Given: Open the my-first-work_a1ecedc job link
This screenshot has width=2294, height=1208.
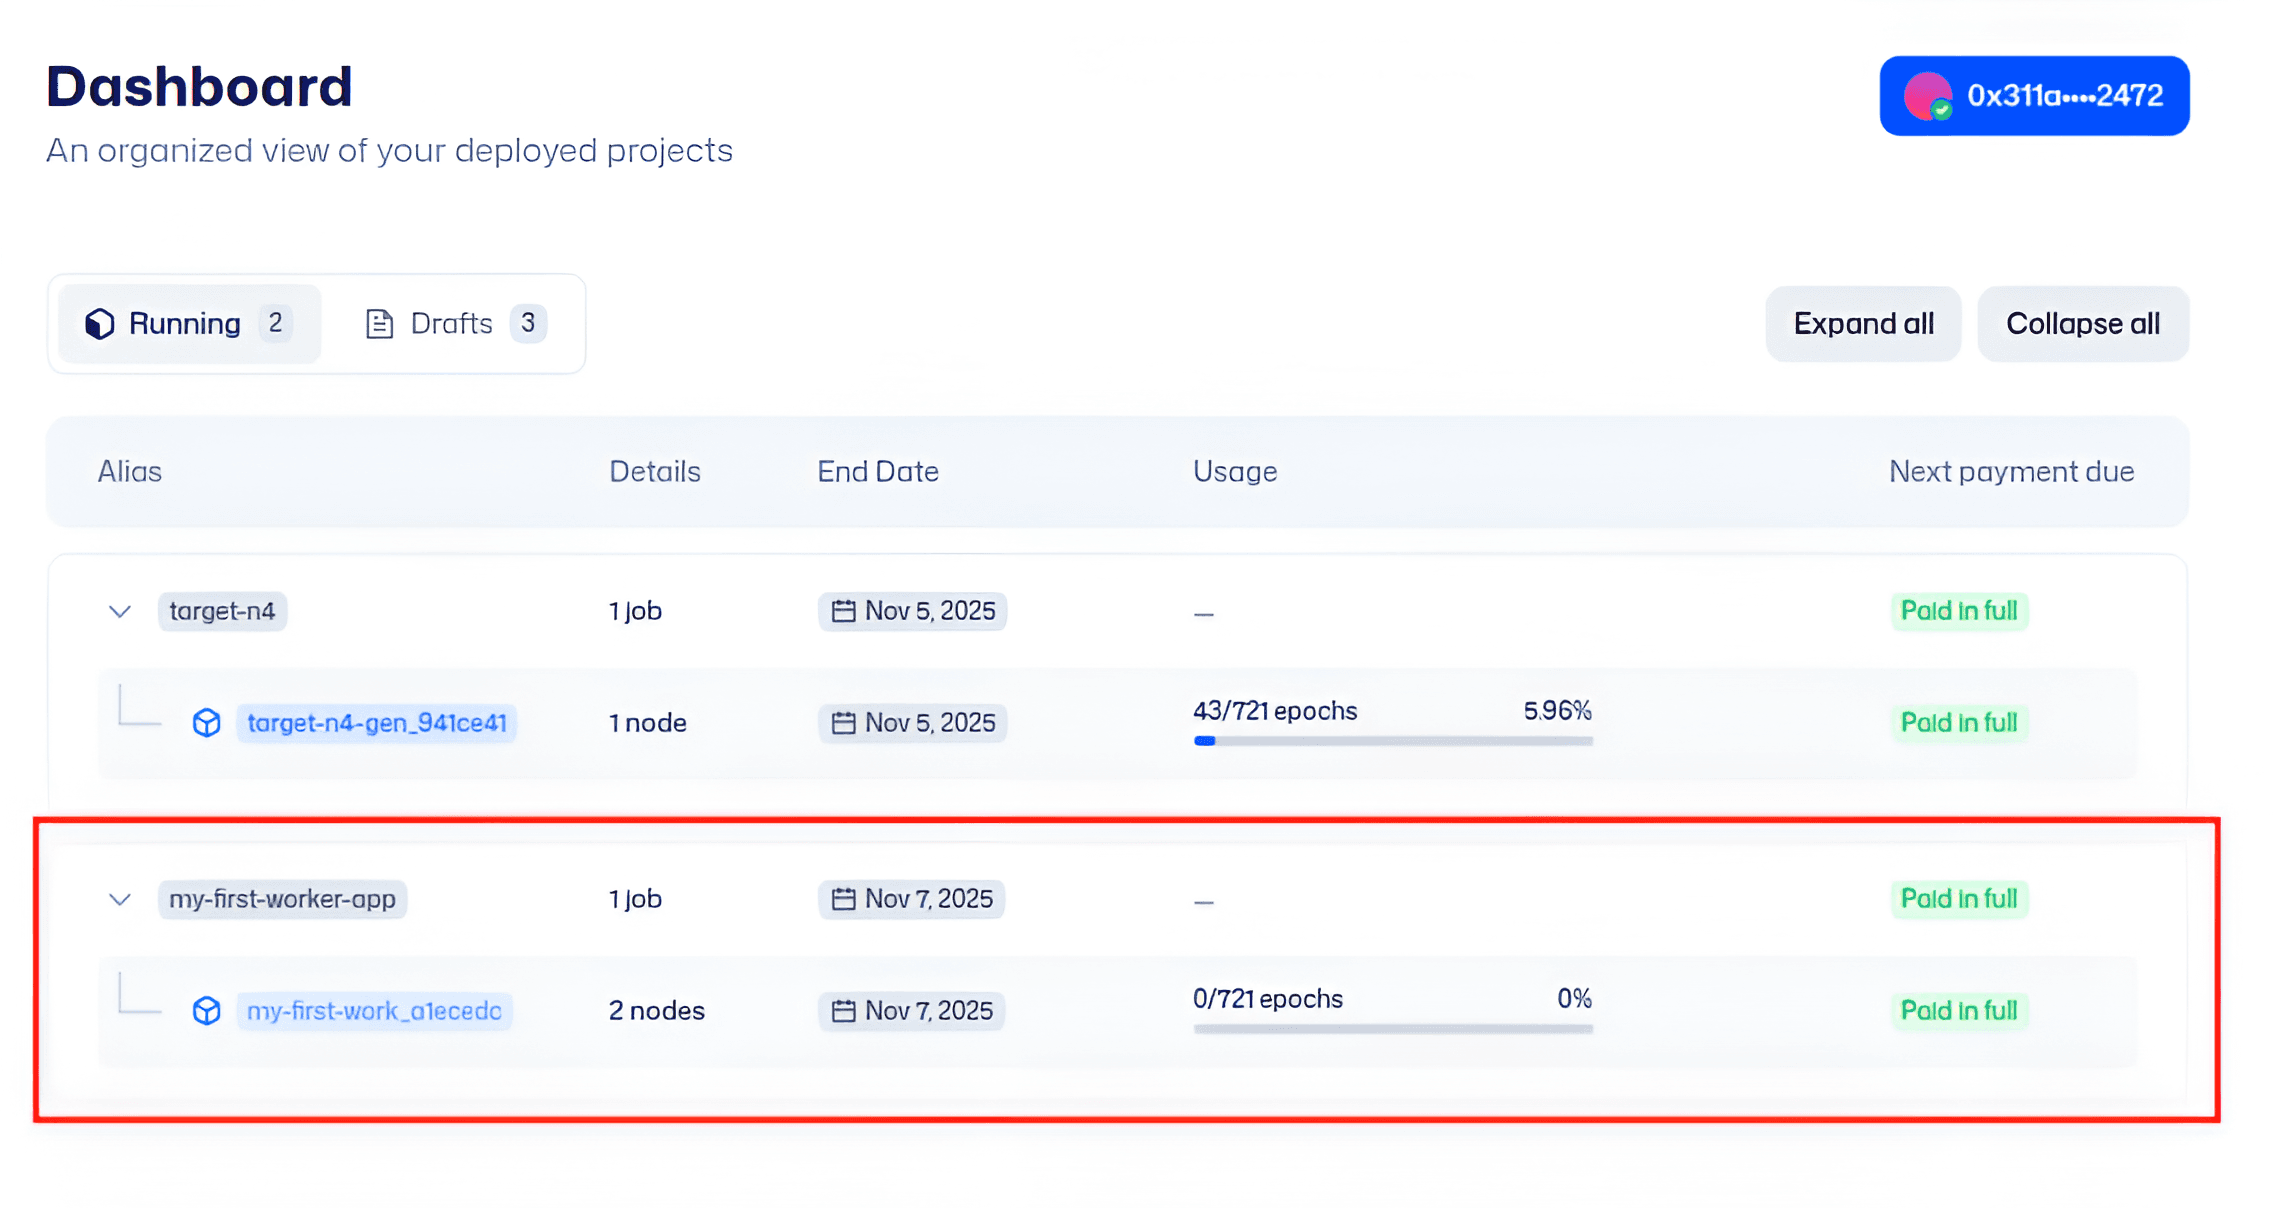Looking at the screenshot, I should (374, 1010).
